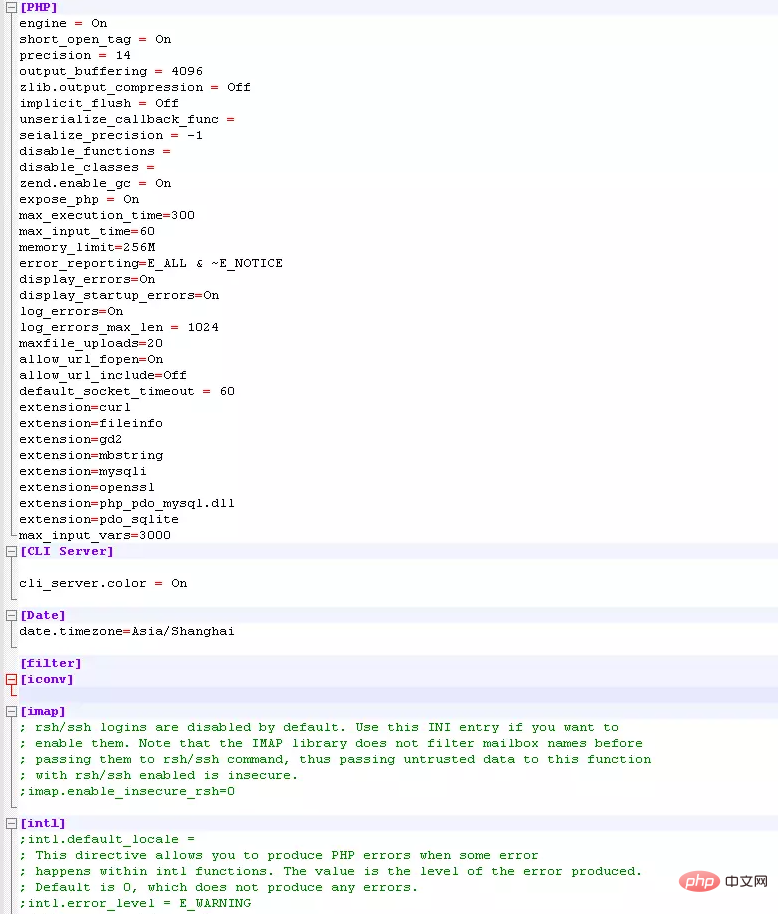Image resolution: width=778 pixels, height=914 pixels.
Task: Click the [iconv] section header
Action: tap(47, 680)
